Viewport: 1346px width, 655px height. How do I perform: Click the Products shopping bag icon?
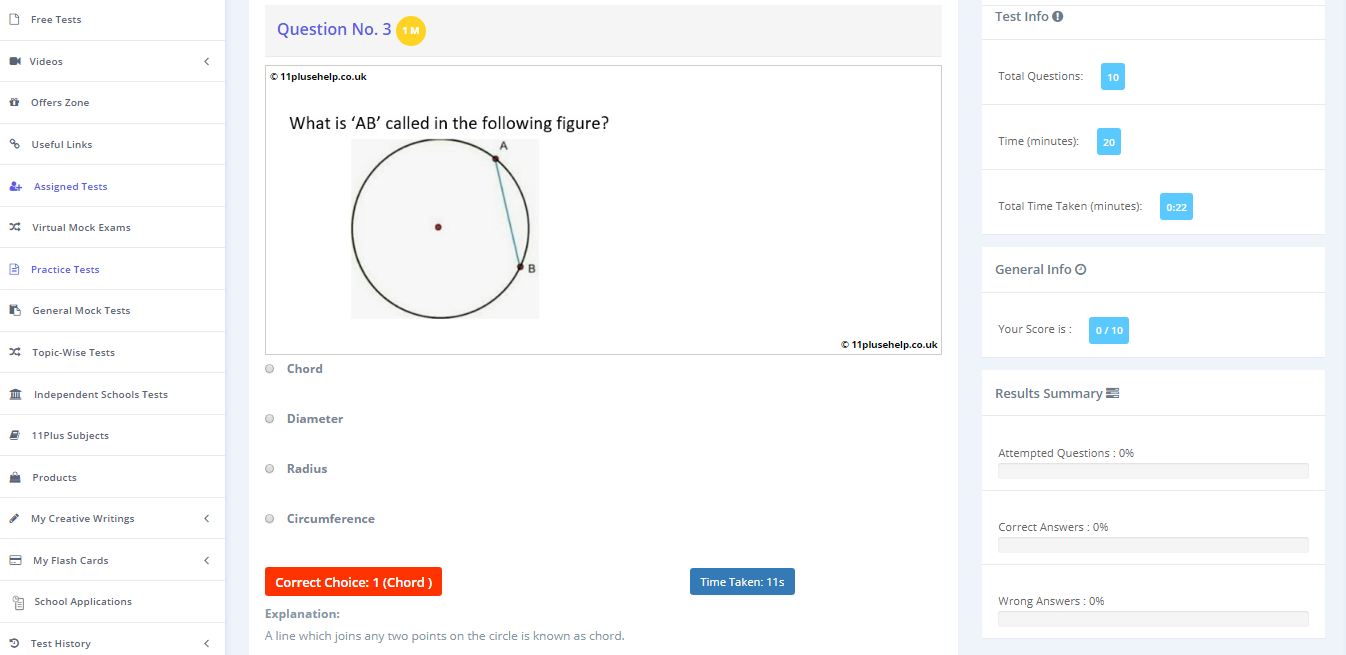14,477
